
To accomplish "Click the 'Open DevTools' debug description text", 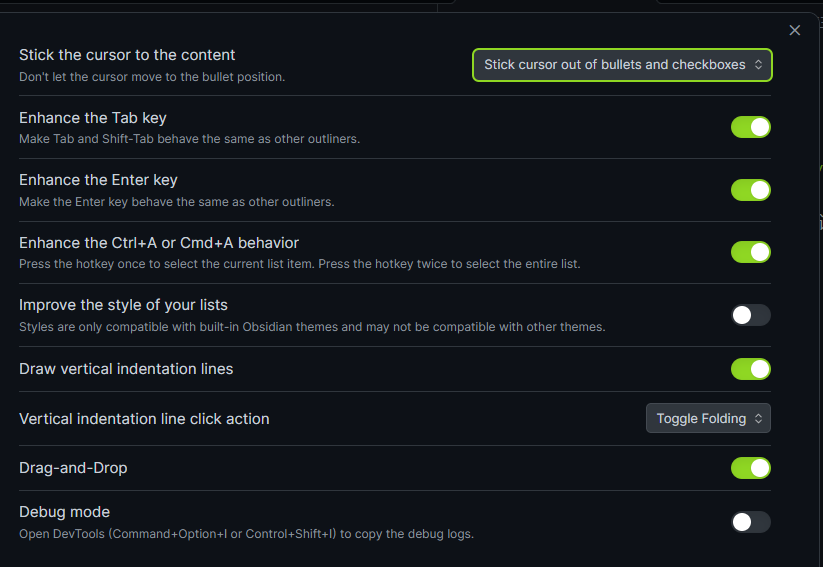I will tap(246, 534).
